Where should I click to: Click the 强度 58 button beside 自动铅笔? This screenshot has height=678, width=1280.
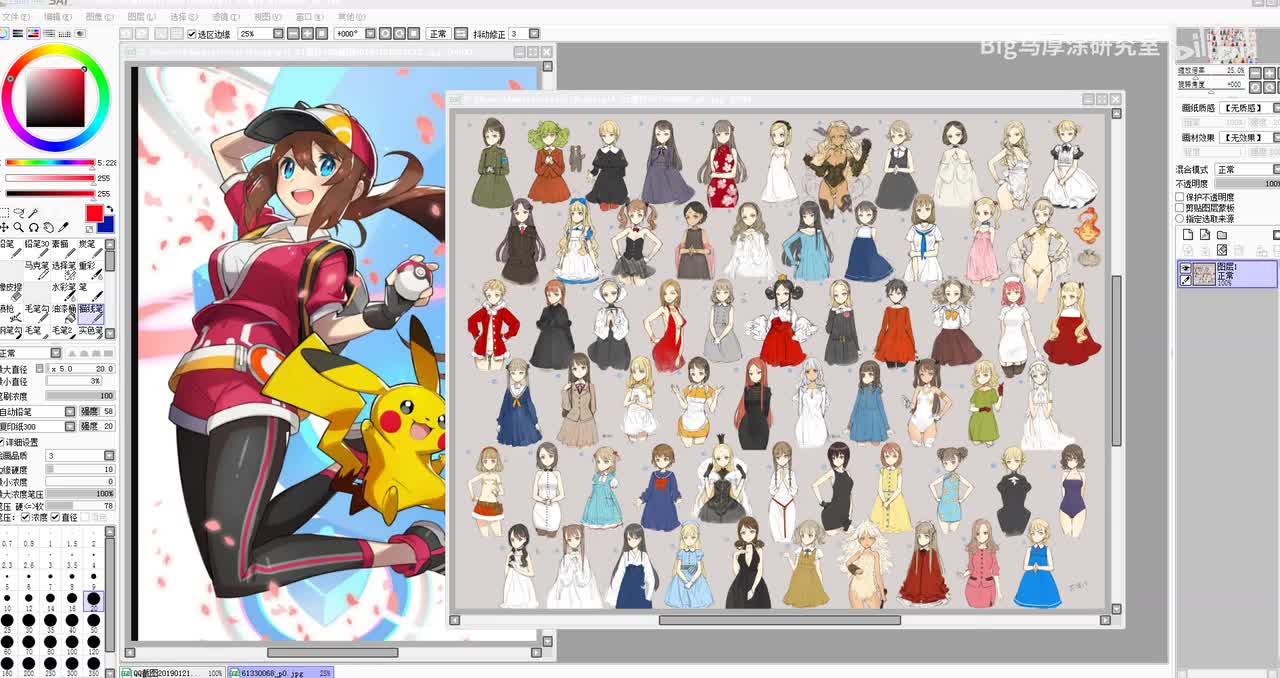(97, 411)
